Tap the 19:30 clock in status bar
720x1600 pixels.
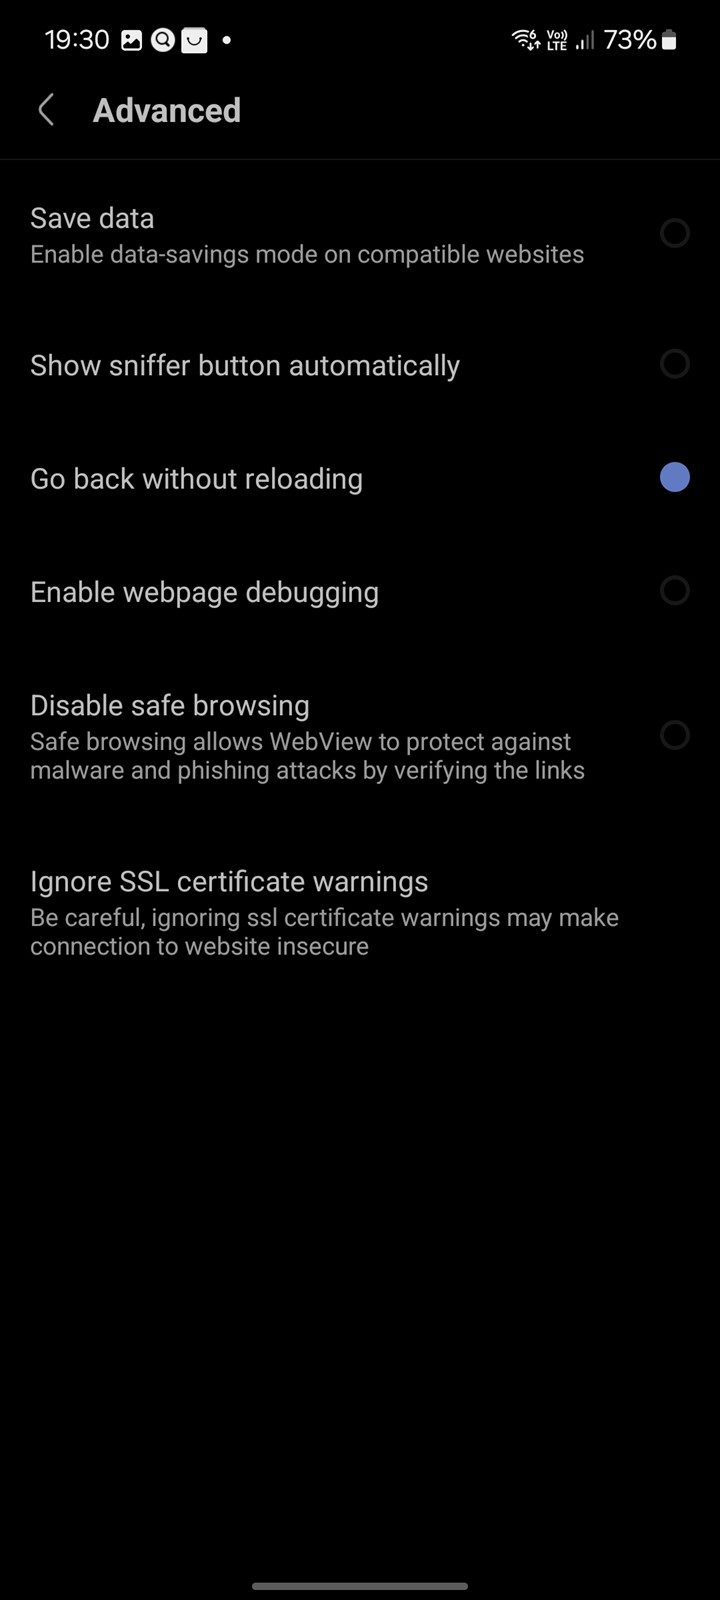coord(77,40)
